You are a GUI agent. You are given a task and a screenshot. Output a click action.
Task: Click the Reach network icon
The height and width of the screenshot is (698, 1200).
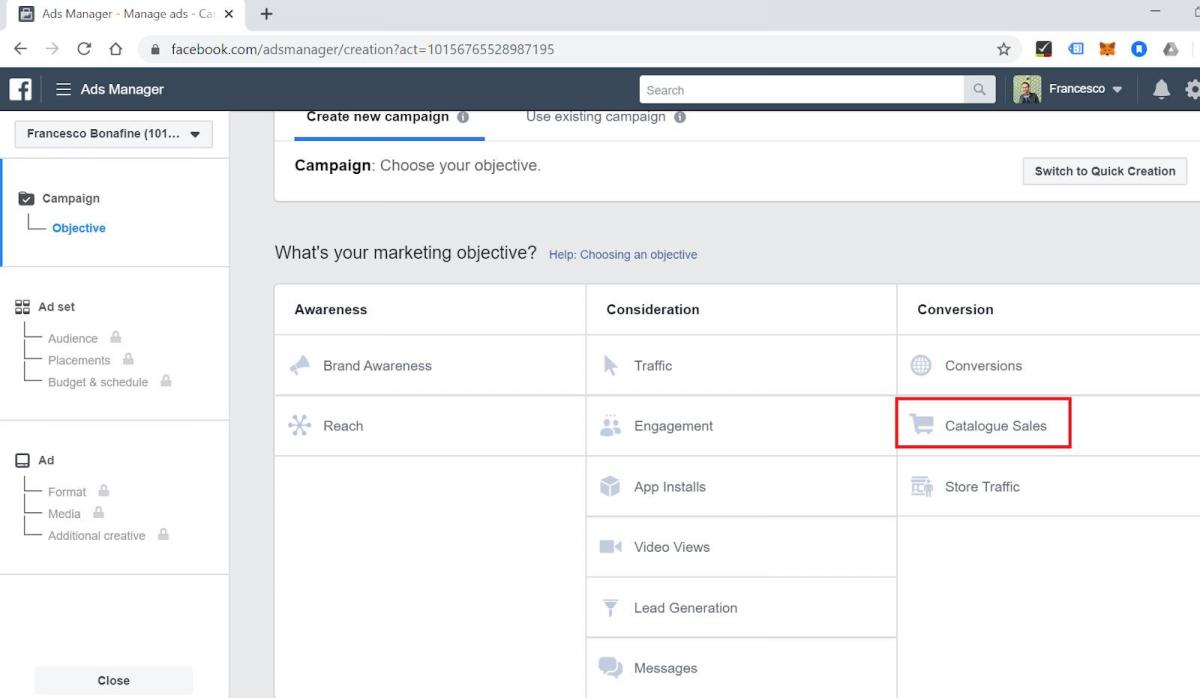[300, 425]
